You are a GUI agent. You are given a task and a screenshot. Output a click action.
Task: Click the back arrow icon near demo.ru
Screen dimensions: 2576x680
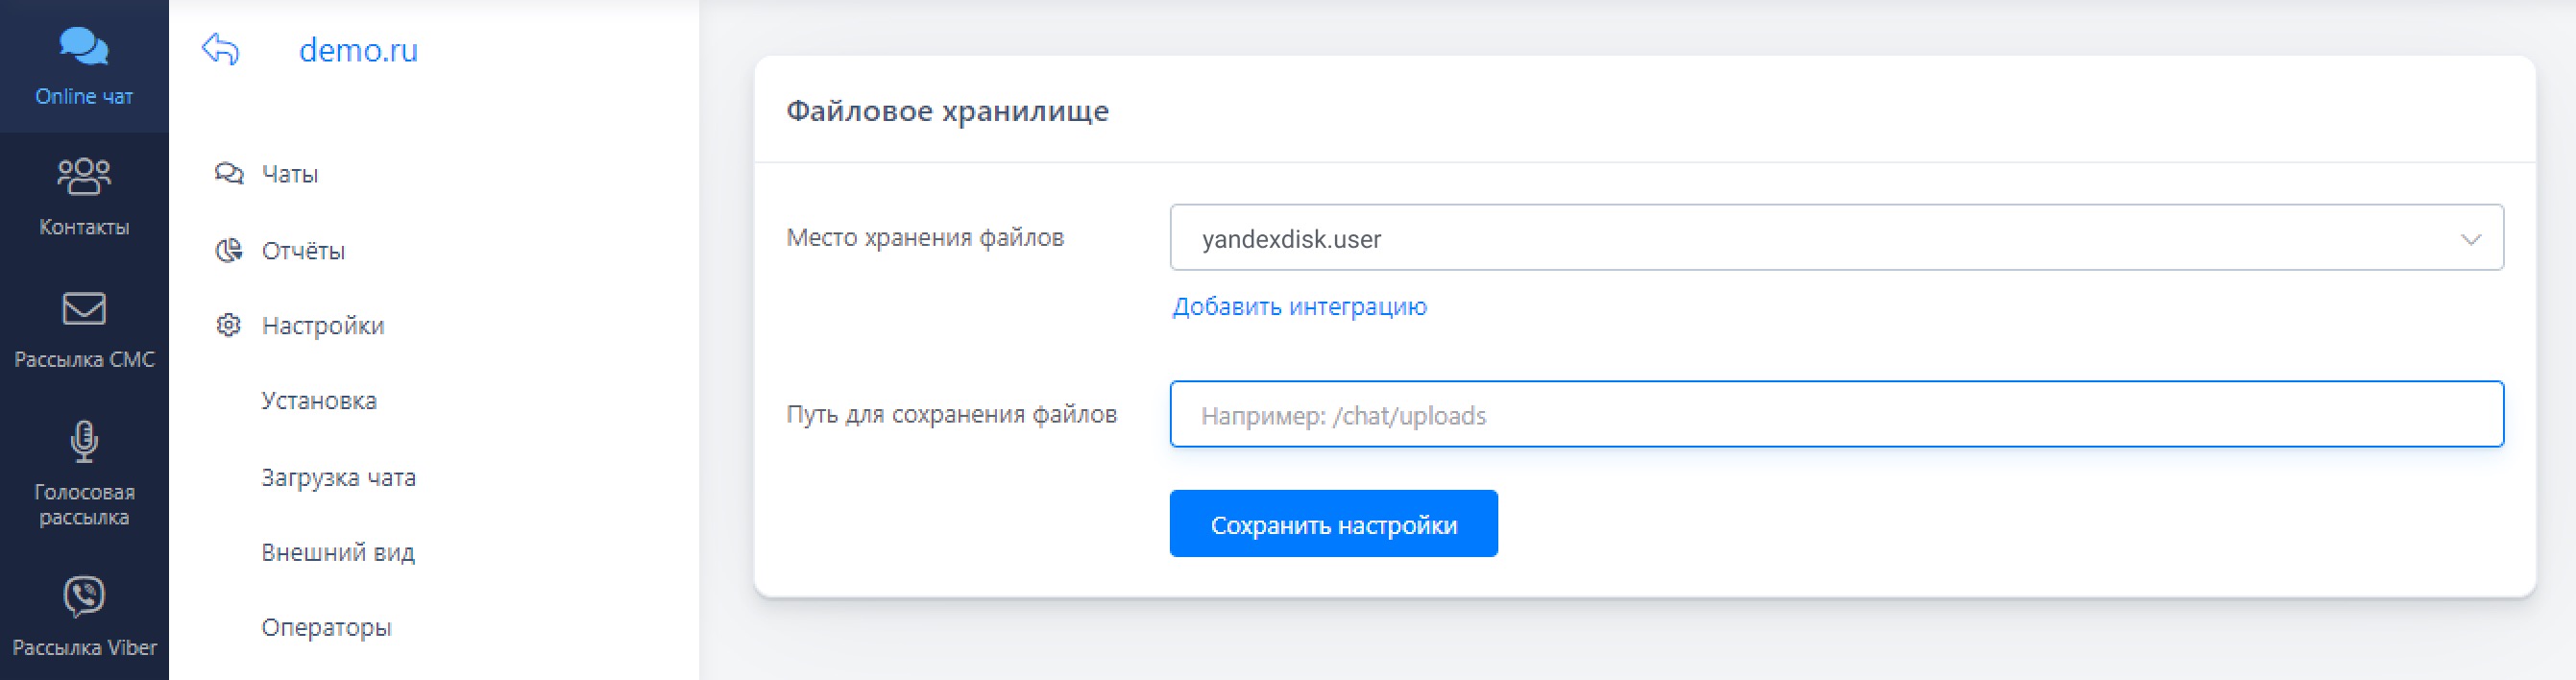221,49
